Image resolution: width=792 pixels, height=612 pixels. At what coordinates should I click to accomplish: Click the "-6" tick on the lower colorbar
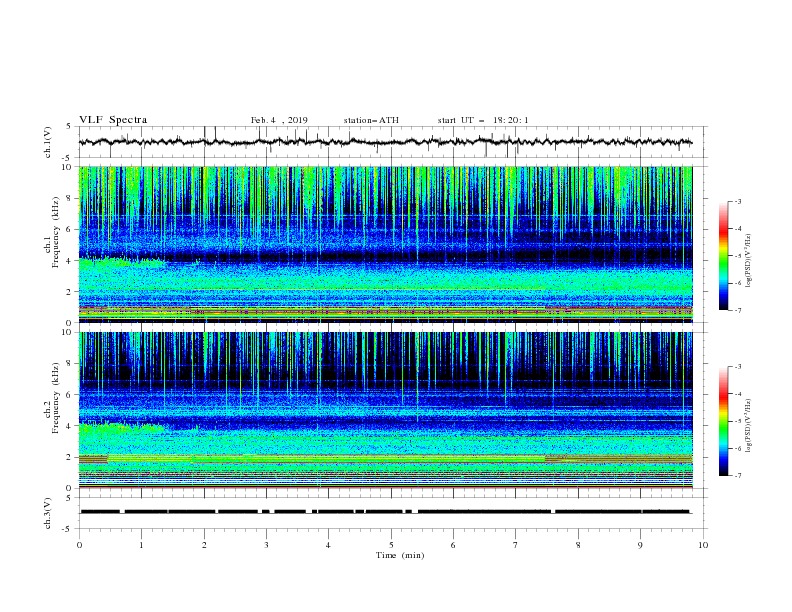[737, 448]
